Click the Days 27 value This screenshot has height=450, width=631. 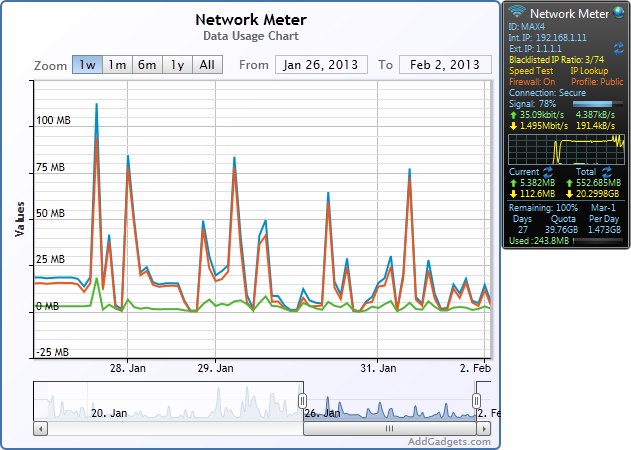tap(522, 230)
